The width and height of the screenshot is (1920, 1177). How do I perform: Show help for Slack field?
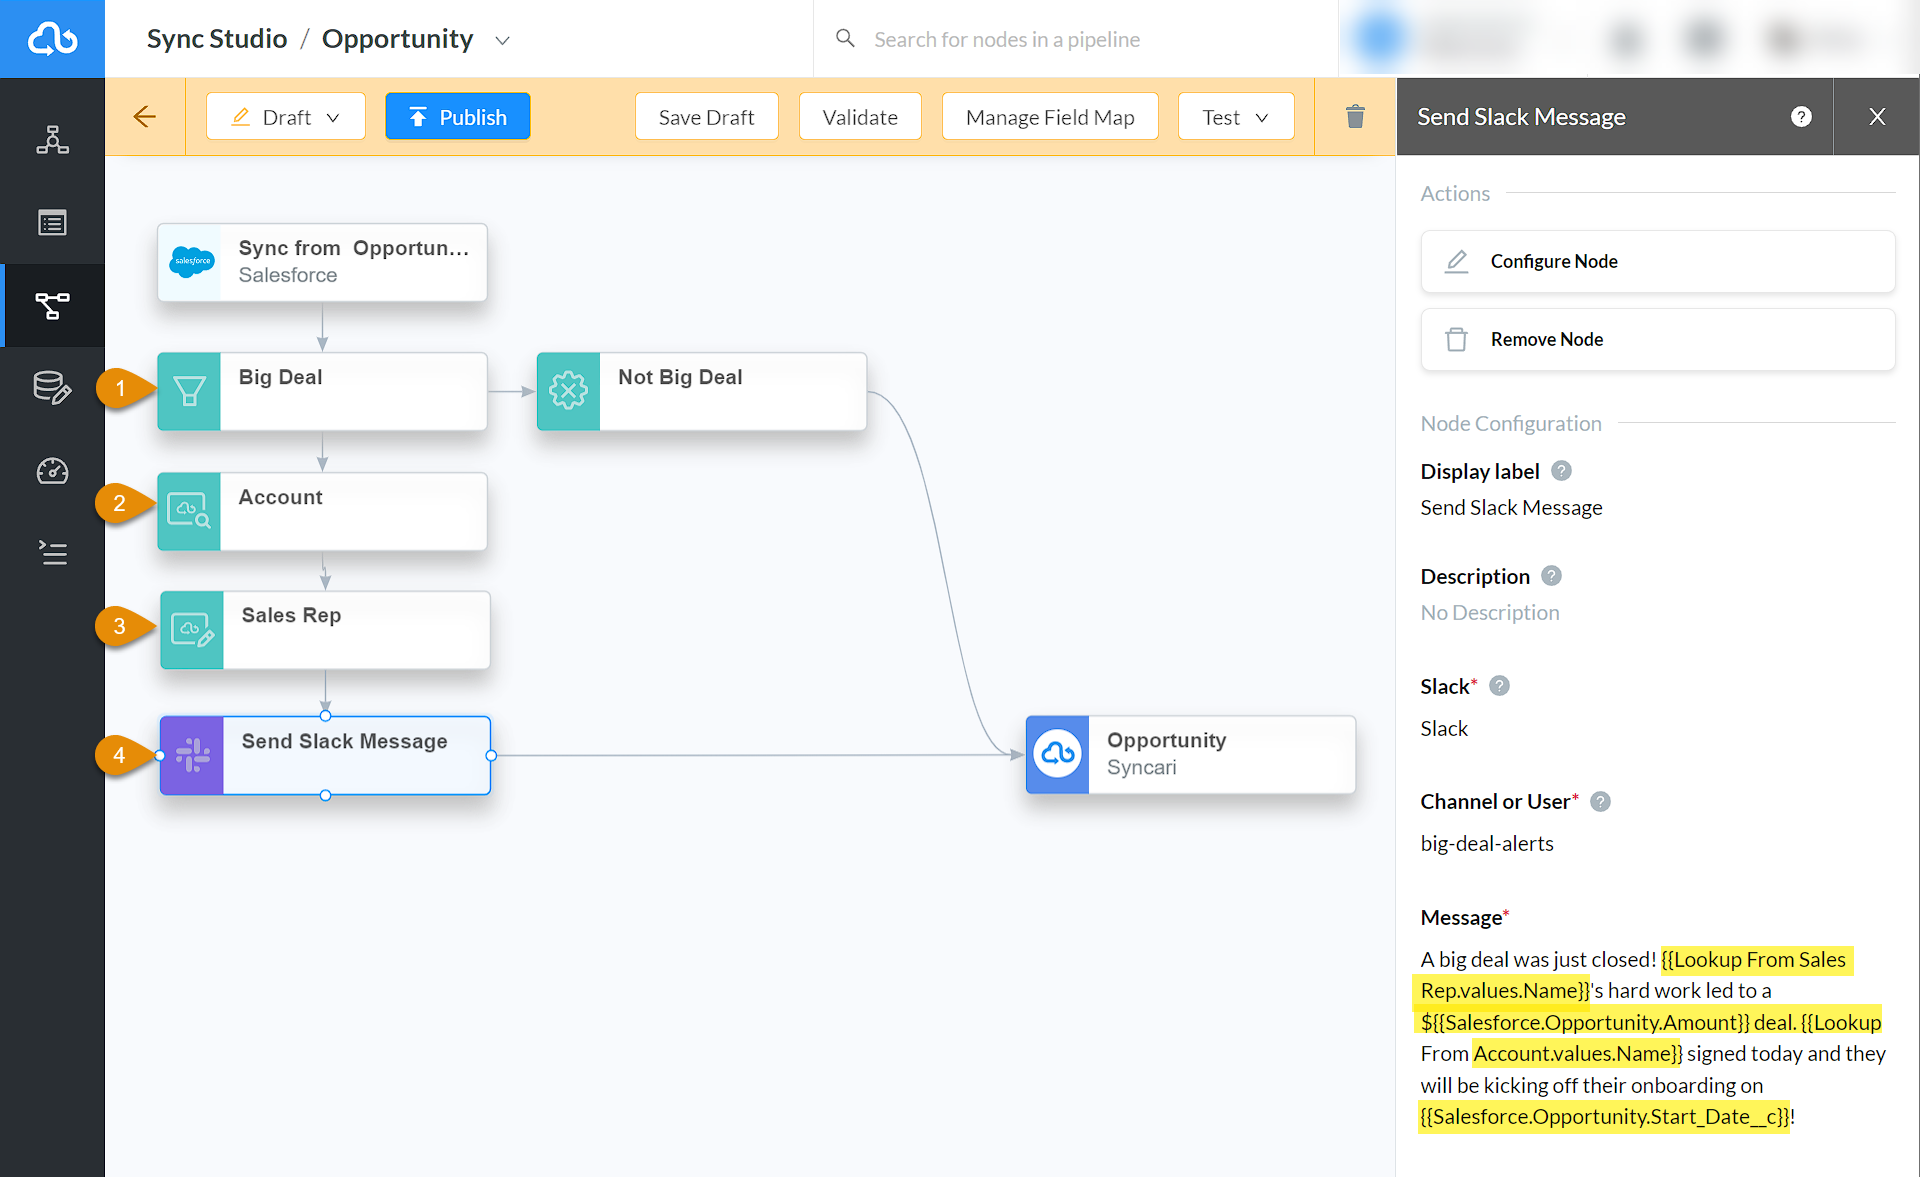coord(1499,686)
